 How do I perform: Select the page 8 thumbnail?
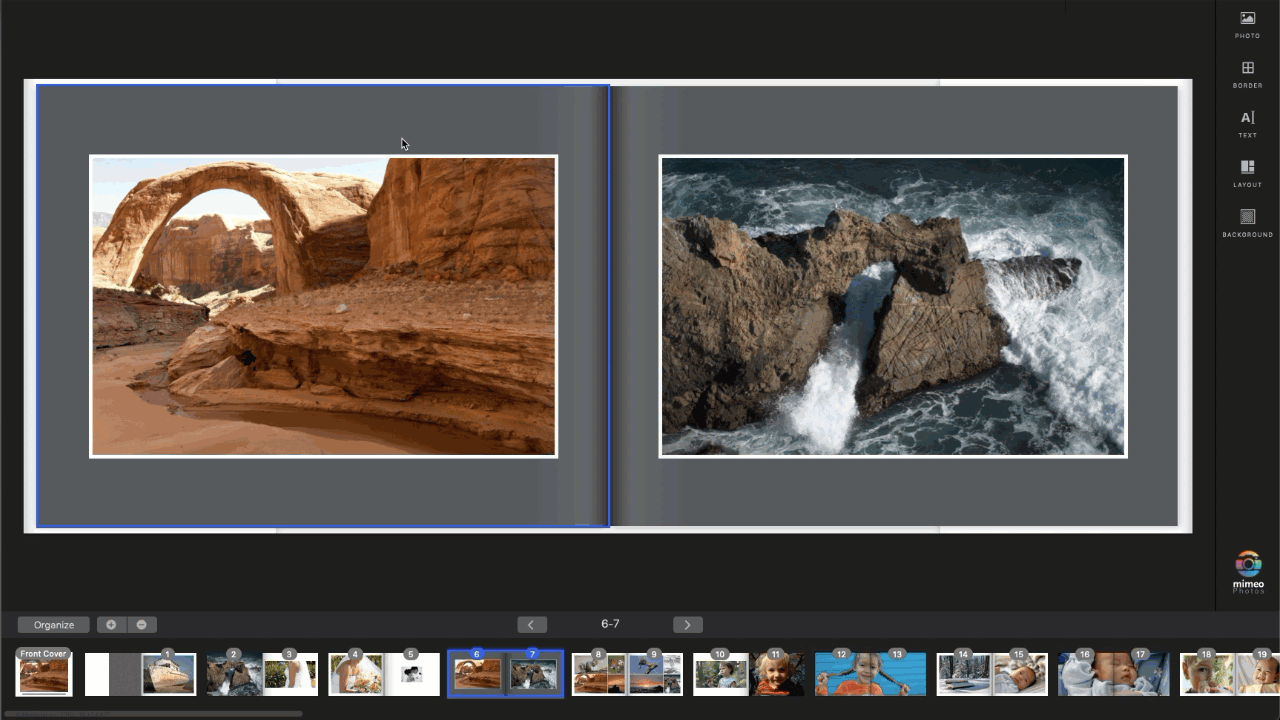click(600, 674)
